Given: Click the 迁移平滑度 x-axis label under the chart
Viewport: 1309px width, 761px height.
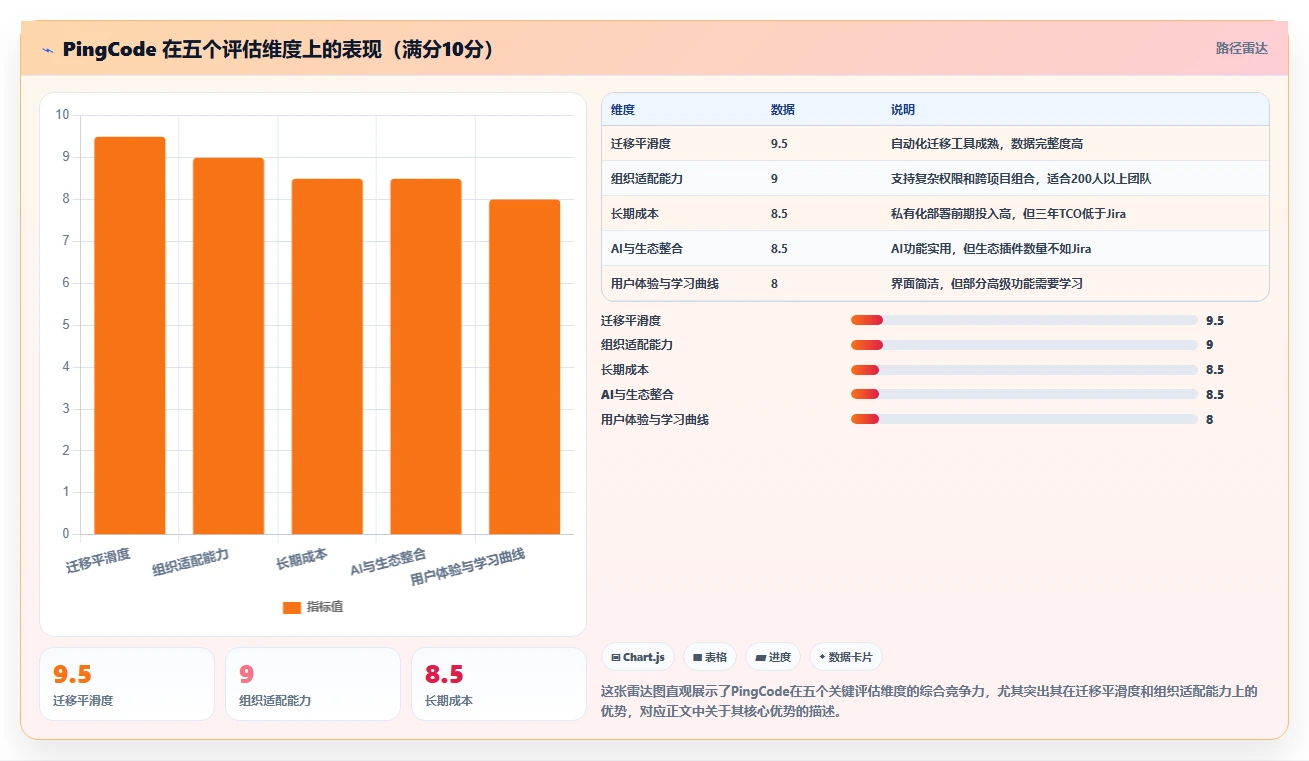Looking at the screenshot, I should coord(98,560).
